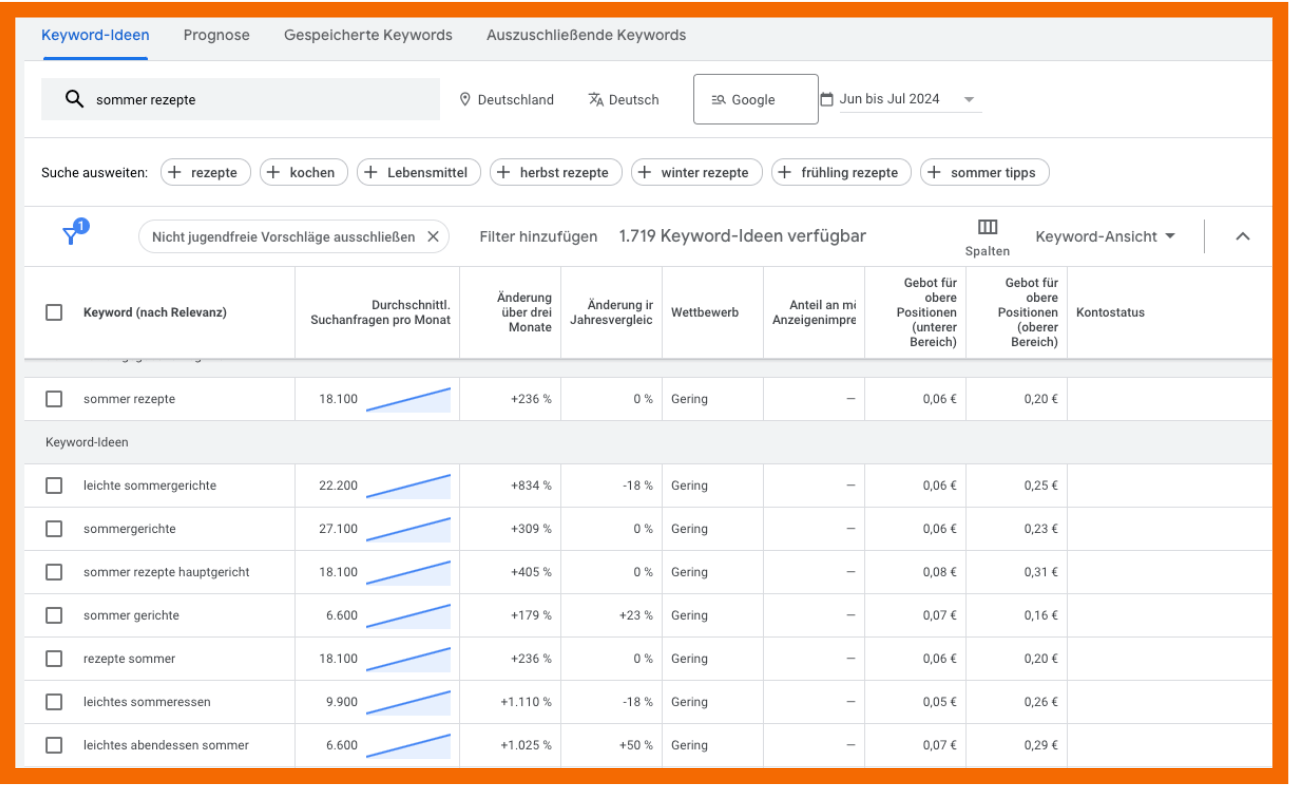Click the trend sparkline for sommergerichte
The width and height of the screenshot is (1291, 787).
[x=408, y=528]
